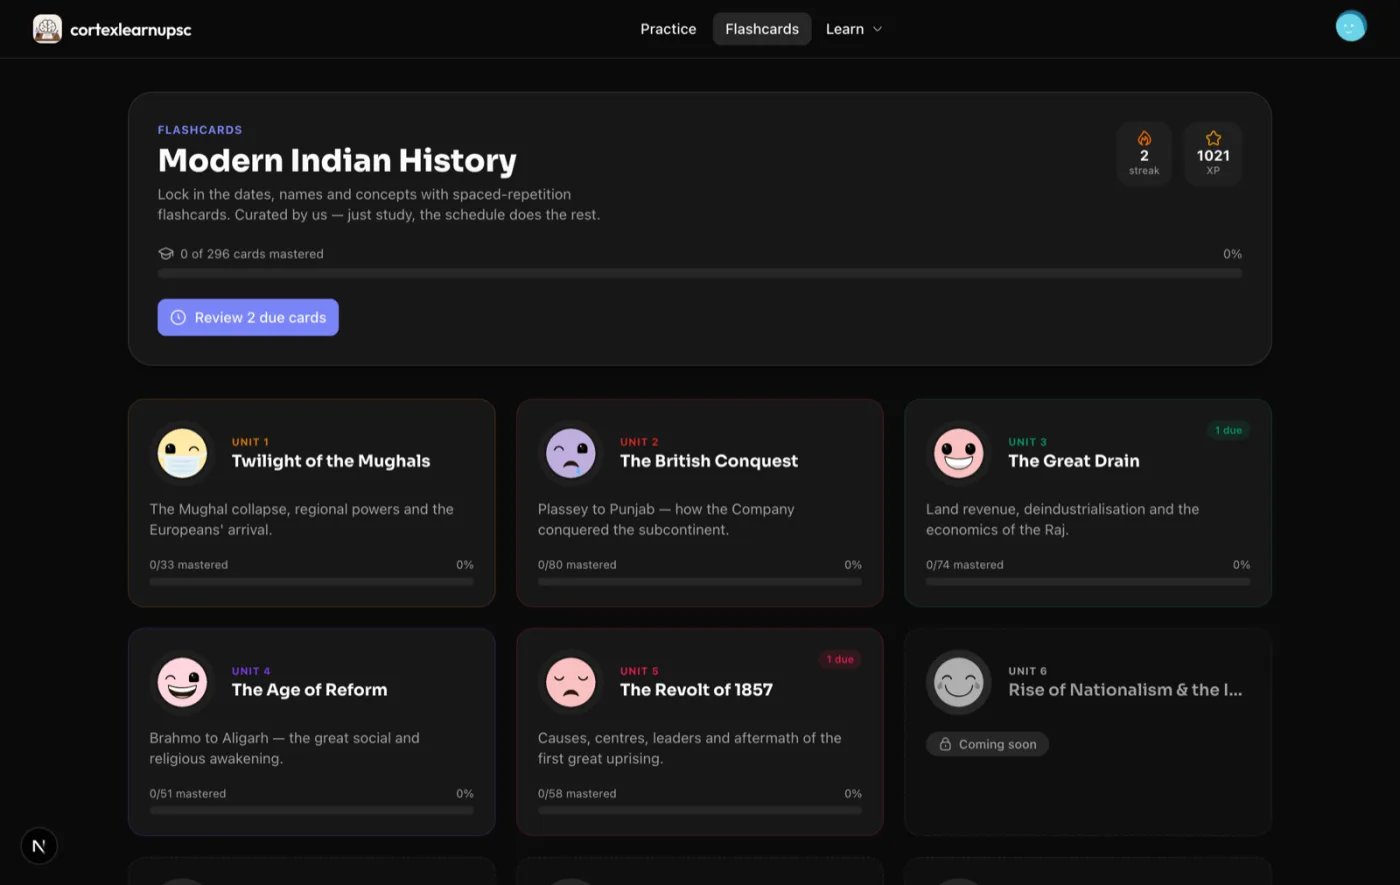Open The Great Drain unit
The image size is (1400, 885).
[x=1088, y=503]
